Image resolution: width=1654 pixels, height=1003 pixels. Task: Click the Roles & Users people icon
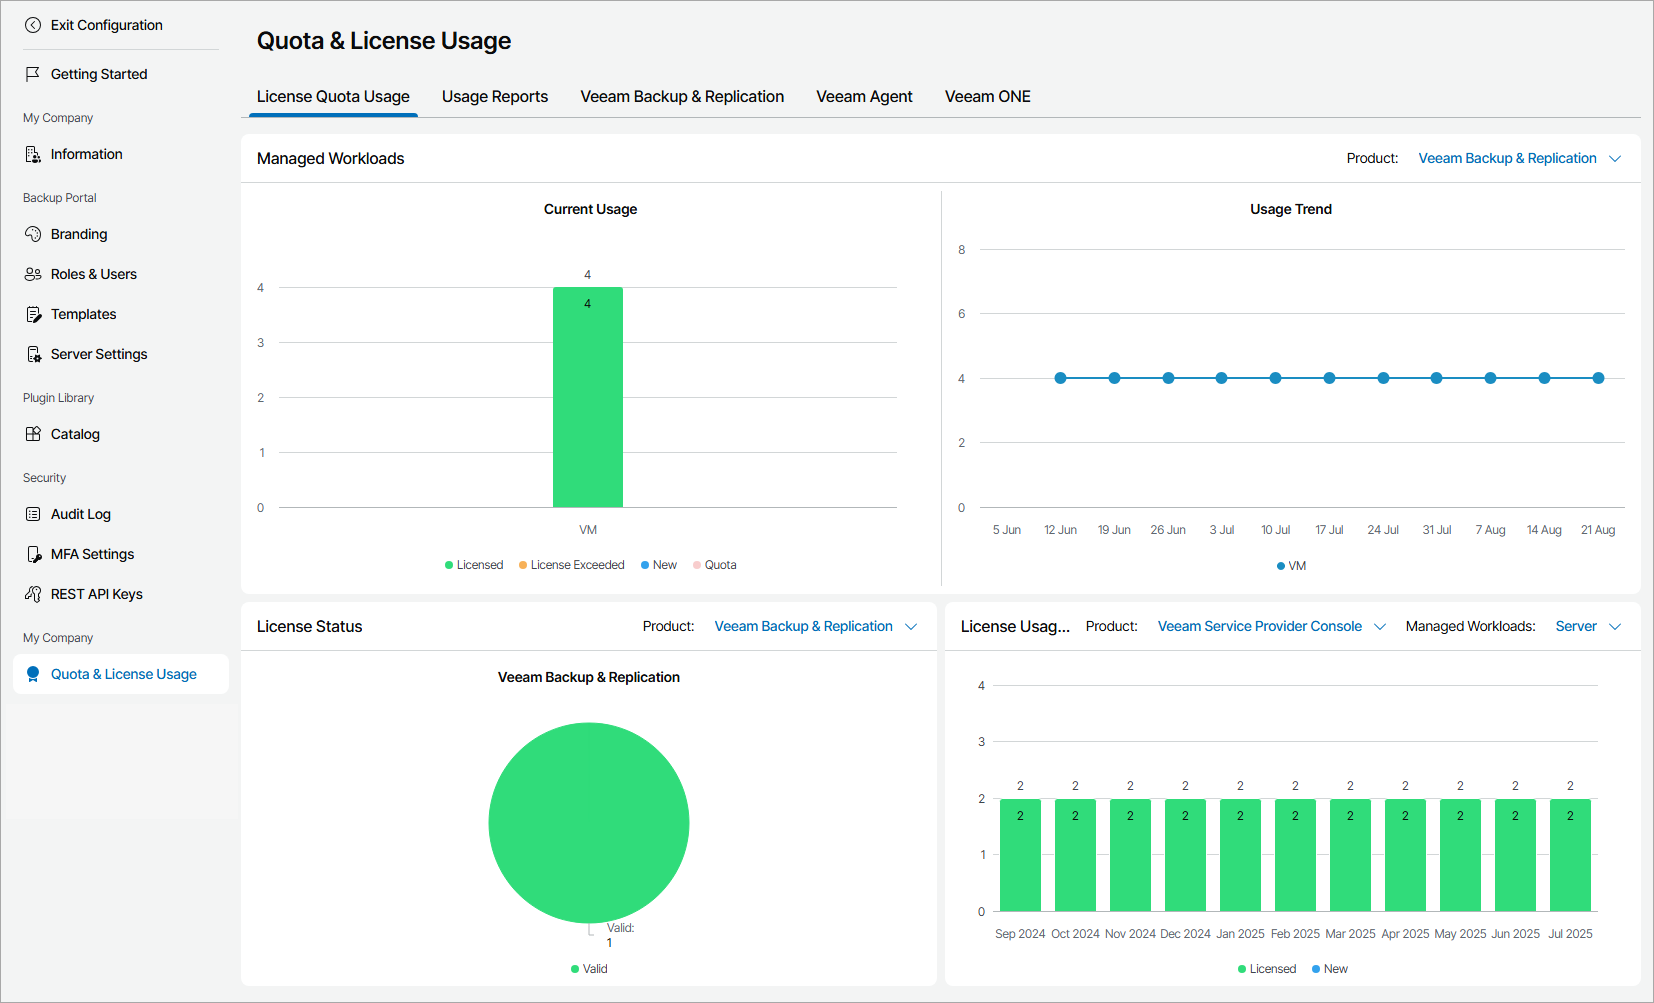click(x=33, y=274)
